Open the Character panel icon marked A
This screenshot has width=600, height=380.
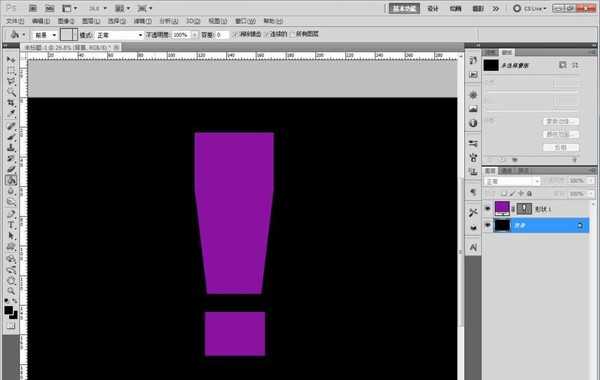pyautogui.click(x=473, y=248)
